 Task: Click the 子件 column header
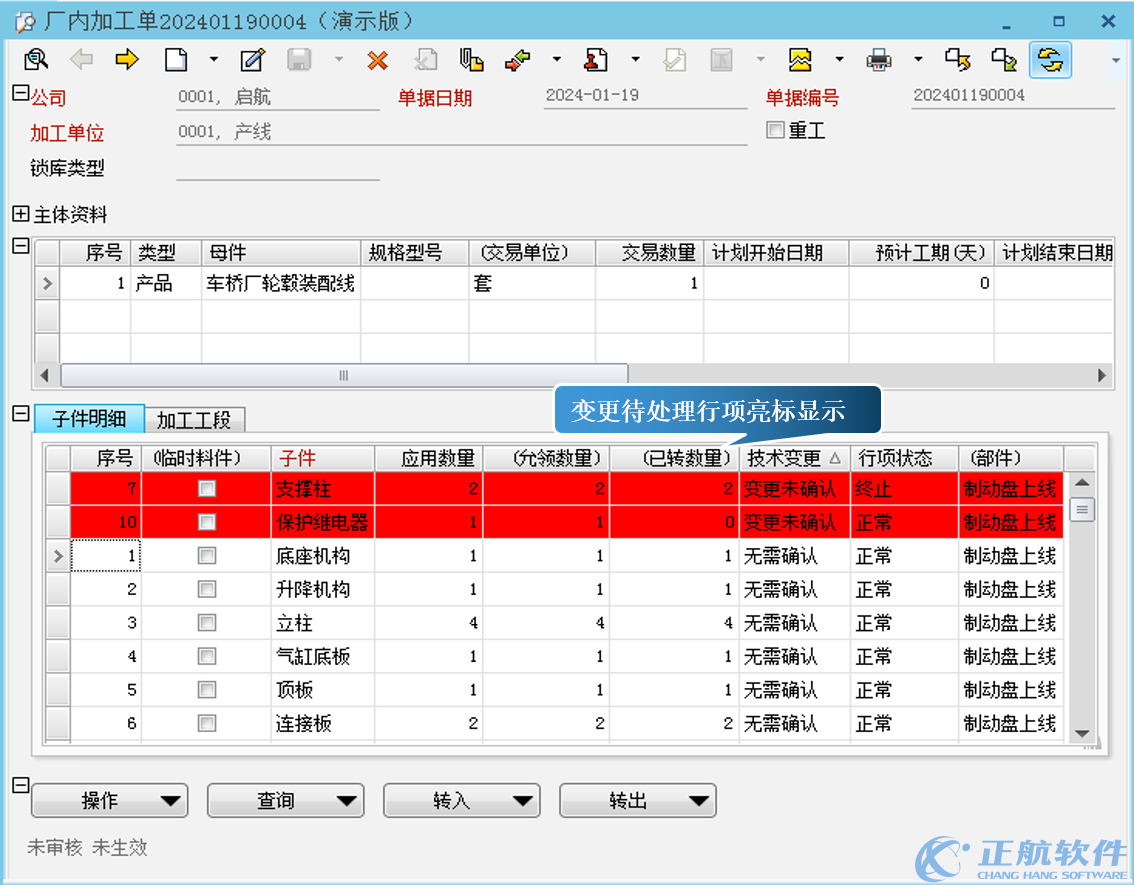pos(323,458)
